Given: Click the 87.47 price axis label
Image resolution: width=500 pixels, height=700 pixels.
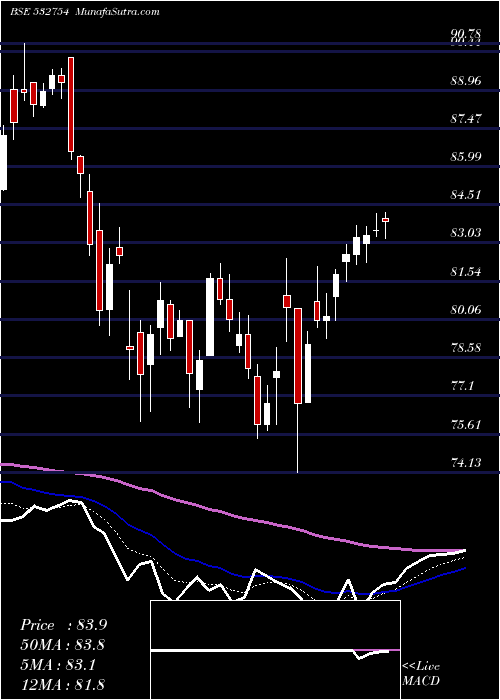Looking at the screenshot, I should coord(466,119).
